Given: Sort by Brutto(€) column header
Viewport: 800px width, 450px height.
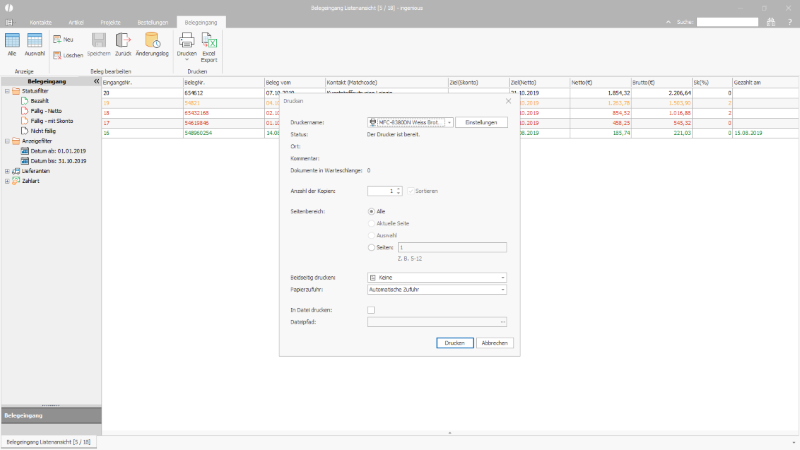Looking at the screenshot, I should click(661, 82).
